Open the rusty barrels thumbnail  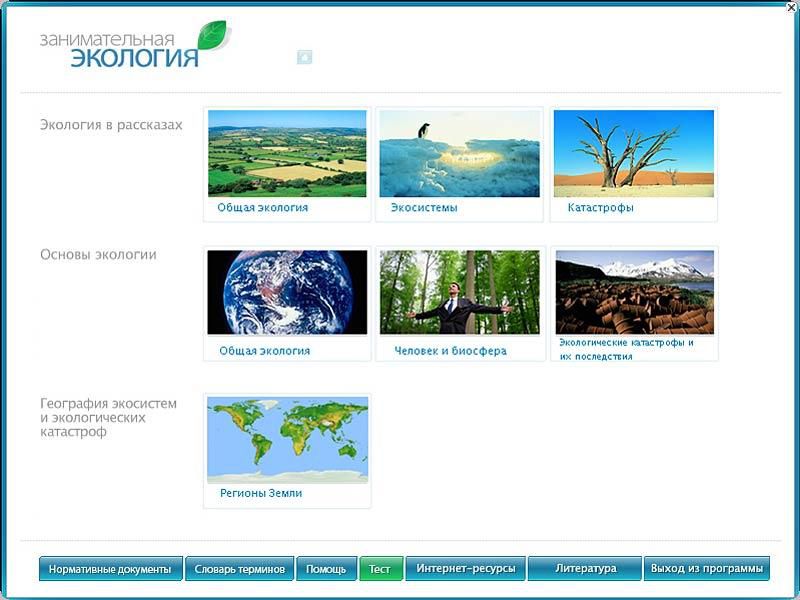(x=634, y=292)
